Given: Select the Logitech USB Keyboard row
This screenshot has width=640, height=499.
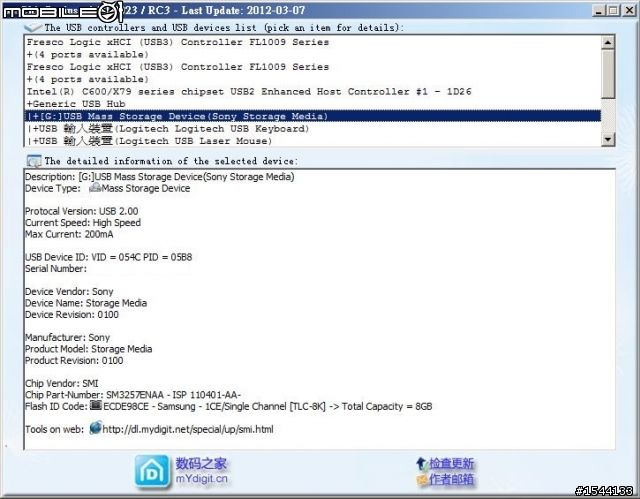Looking at the screenshot, I should [x=313, y=129].
